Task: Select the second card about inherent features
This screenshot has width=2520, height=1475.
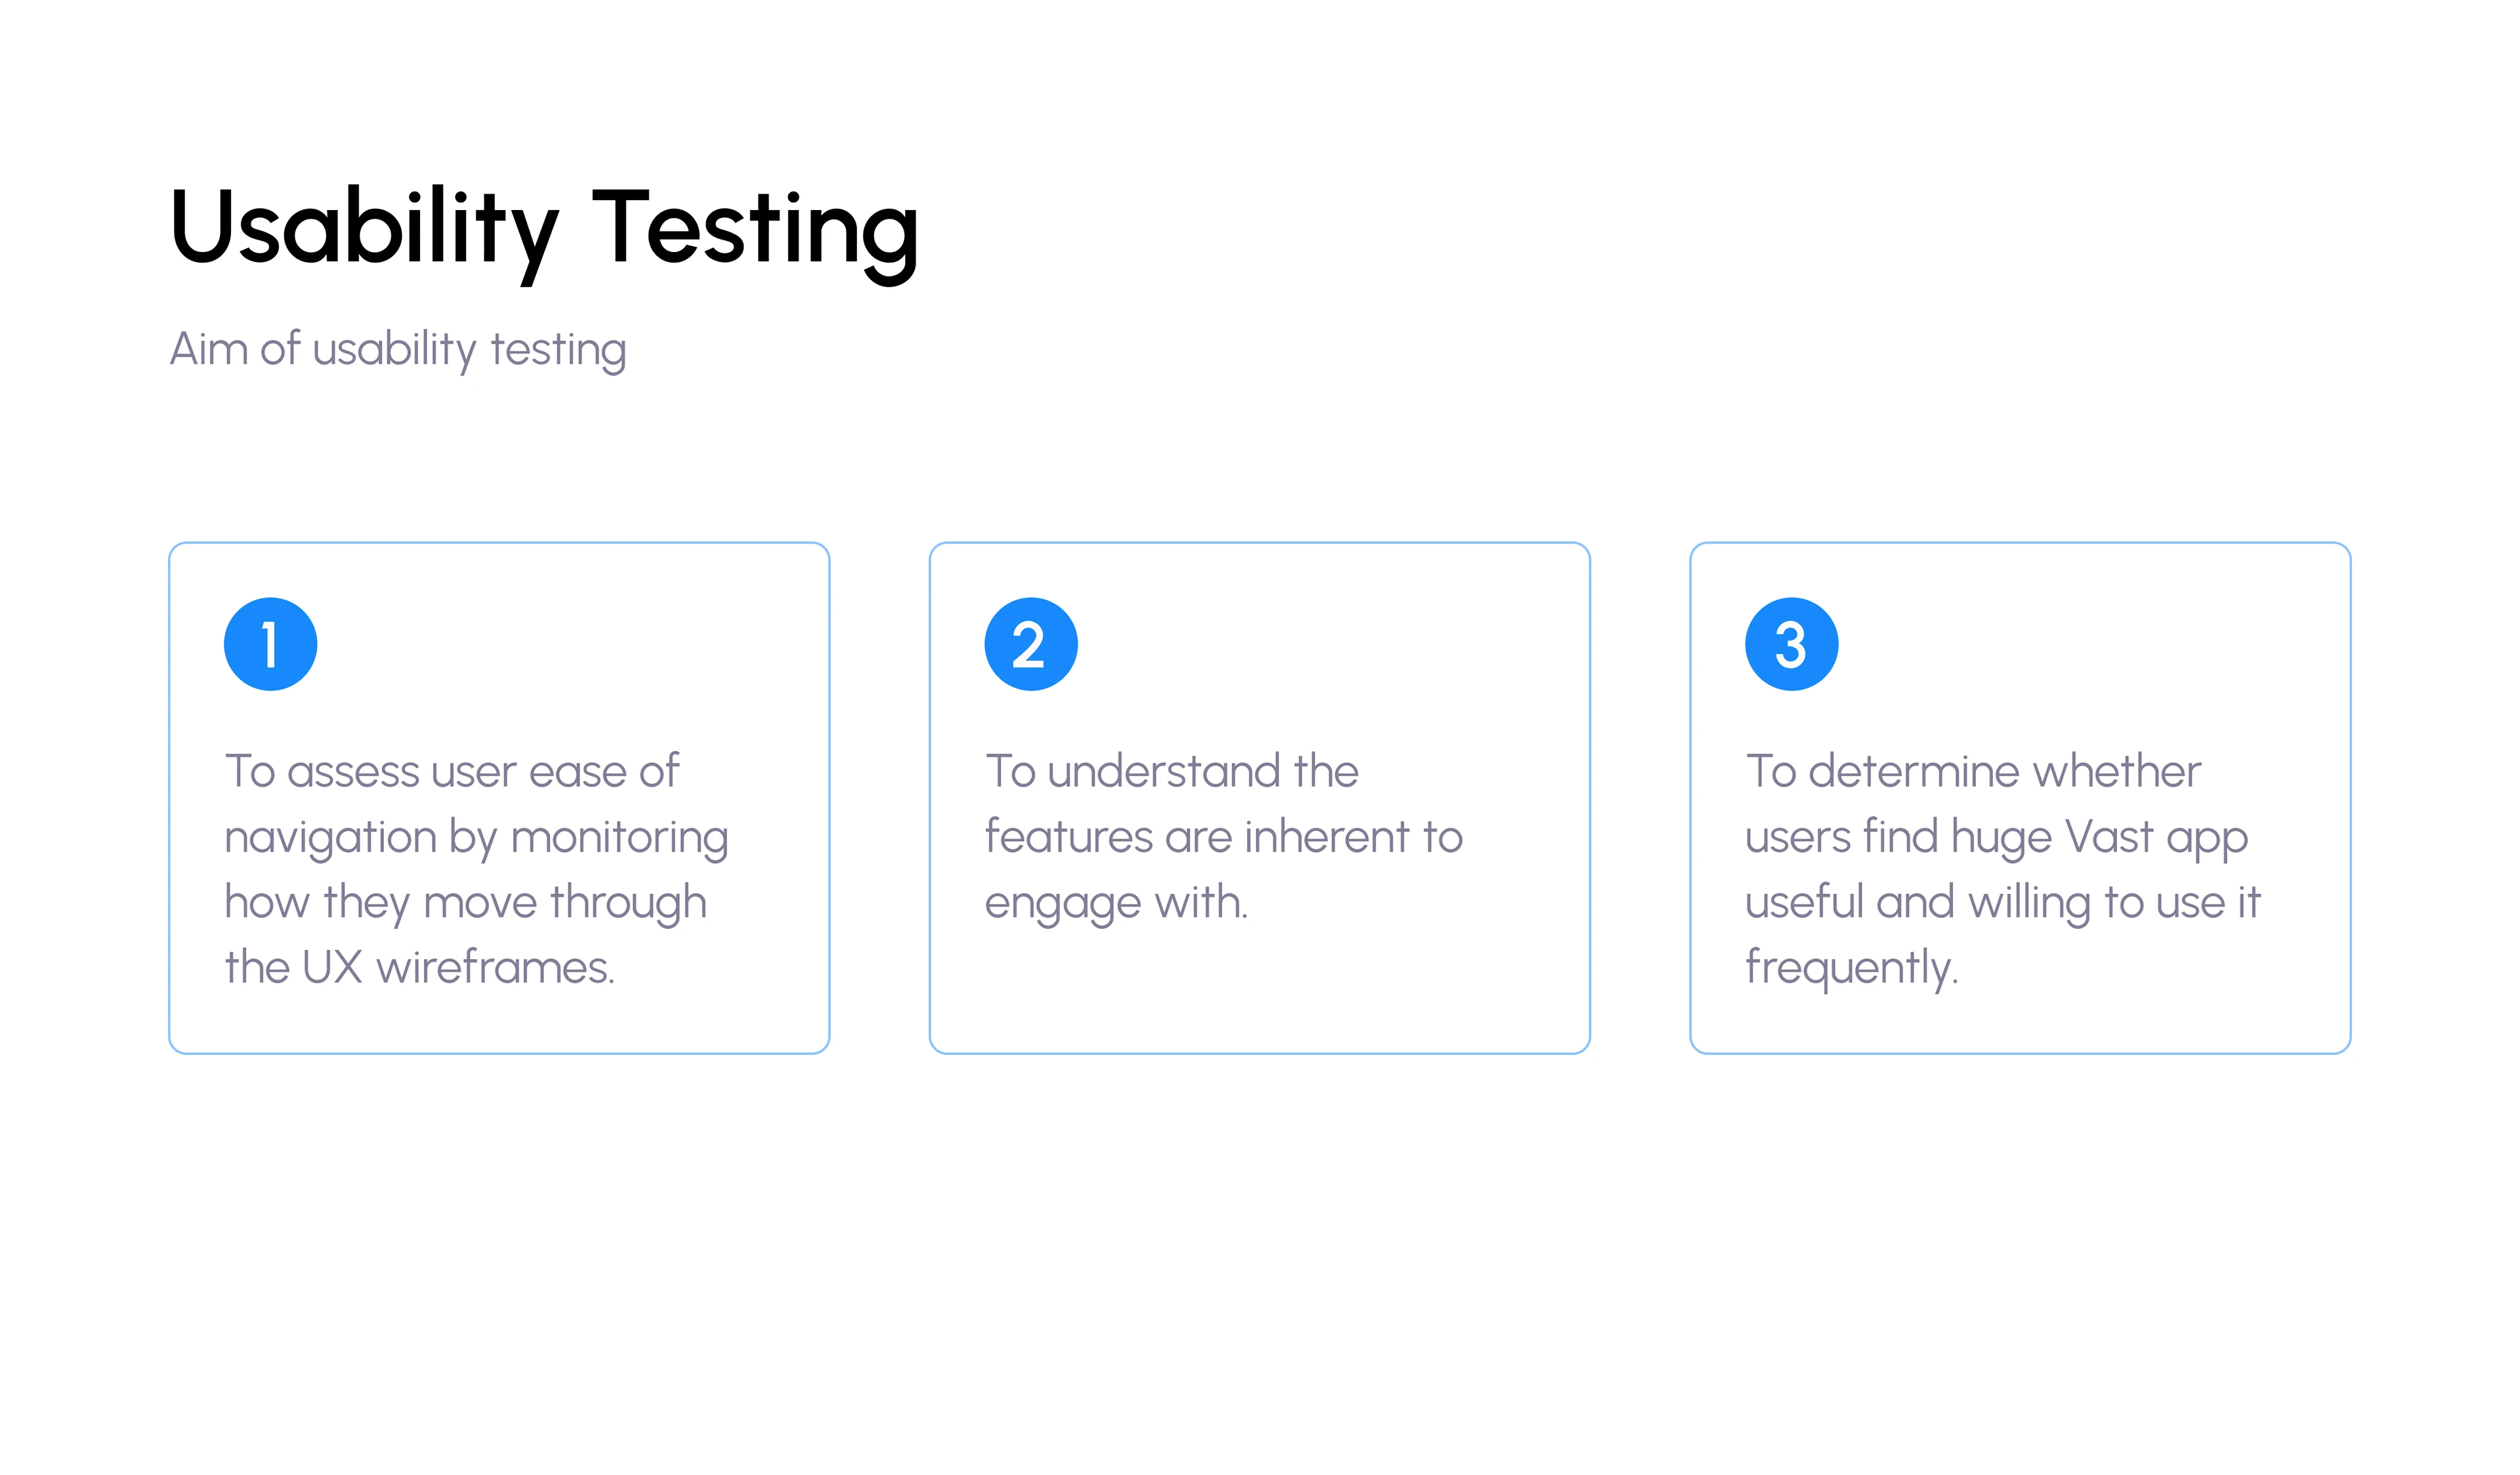Action: click(1259, 798)
